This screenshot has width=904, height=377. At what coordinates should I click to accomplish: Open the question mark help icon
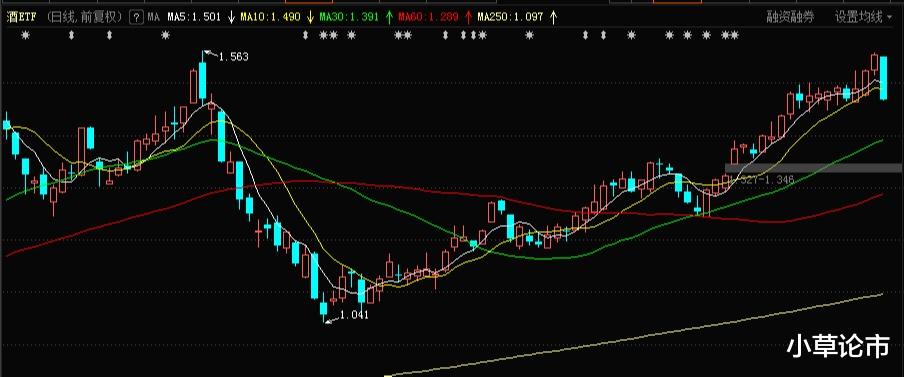coord(136,17)
